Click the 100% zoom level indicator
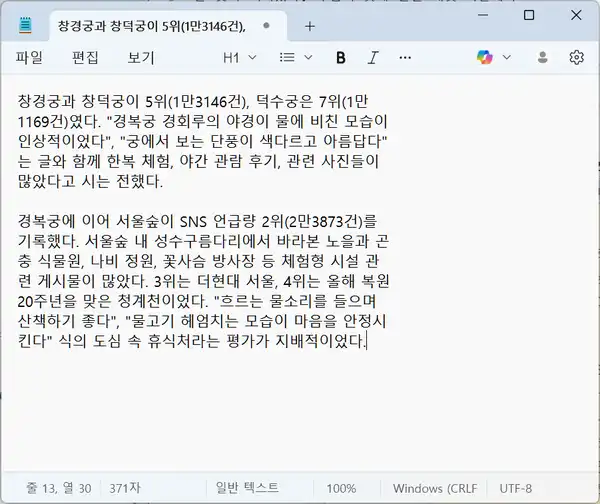 [341, 489]
